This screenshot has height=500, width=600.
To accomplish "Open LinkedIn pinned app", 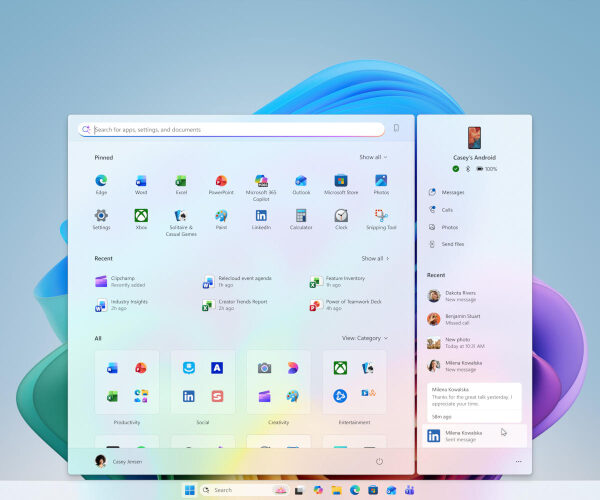I will 261,219.
